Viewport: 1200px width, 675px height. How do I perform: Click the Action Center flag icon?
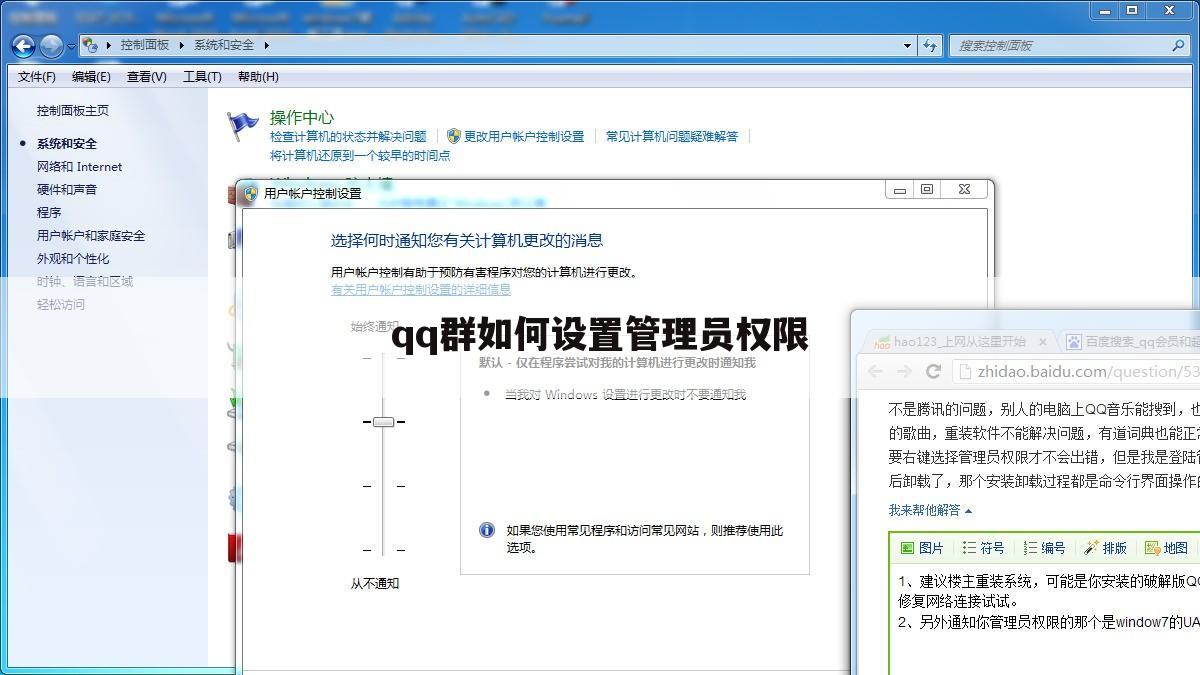click(x=243, y=126)
